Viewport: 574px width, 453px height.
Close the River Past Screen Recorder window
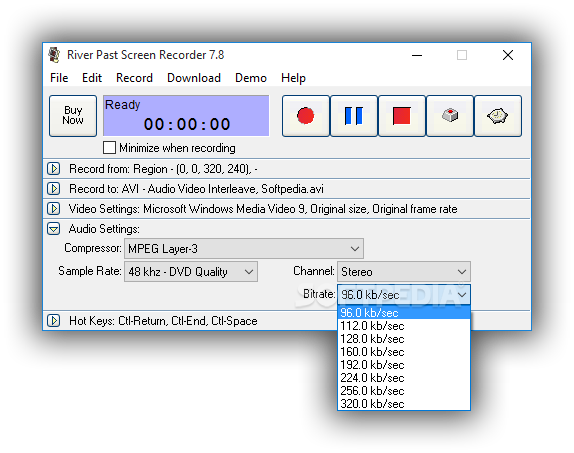508,55
